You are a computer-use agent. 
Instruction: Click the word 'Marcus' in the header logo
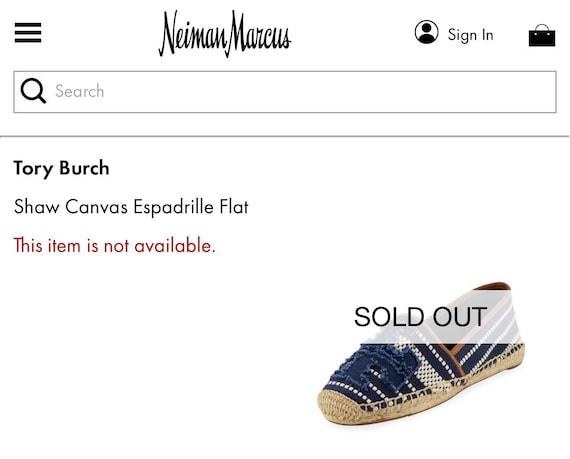pos(260,33)
